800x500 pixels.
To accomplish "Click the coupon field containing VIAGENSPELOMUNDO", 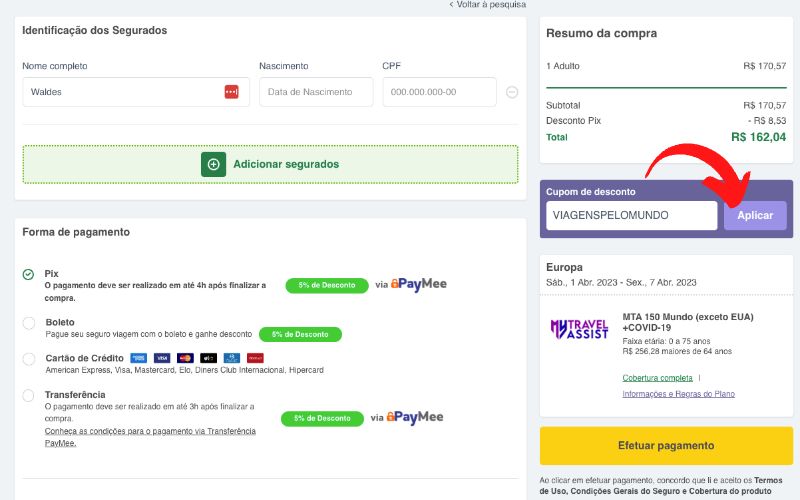I will coord(632,215).
